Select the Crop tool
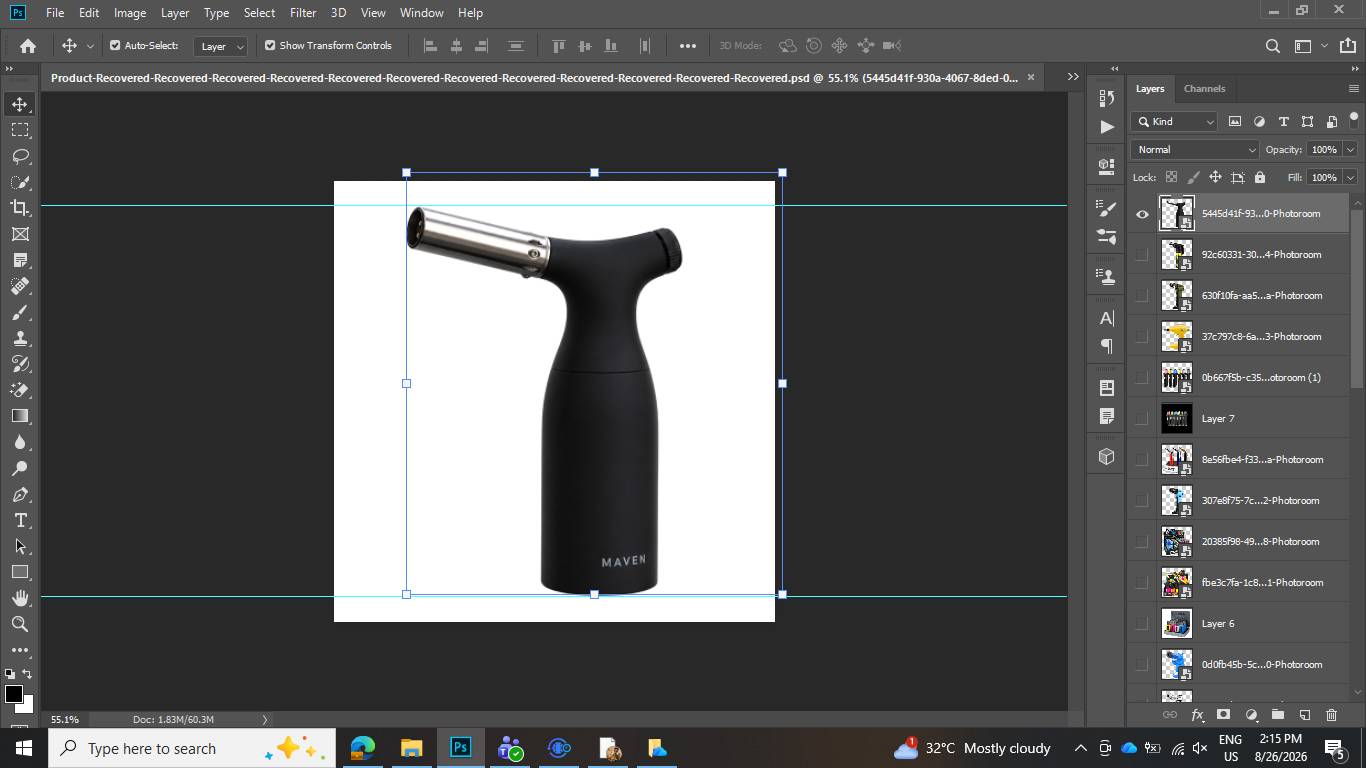The image size is (1366, 768). click(x=20, y=208)
